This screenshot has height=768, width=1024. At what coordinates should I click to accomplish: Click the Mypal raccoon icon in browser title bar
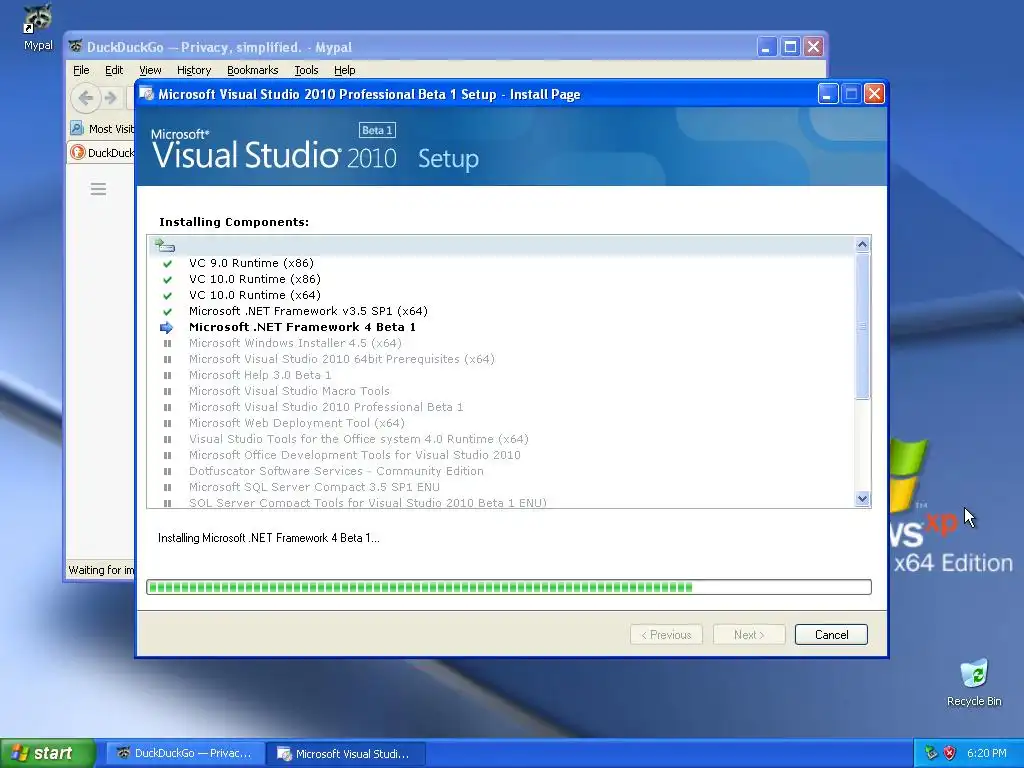76,47
